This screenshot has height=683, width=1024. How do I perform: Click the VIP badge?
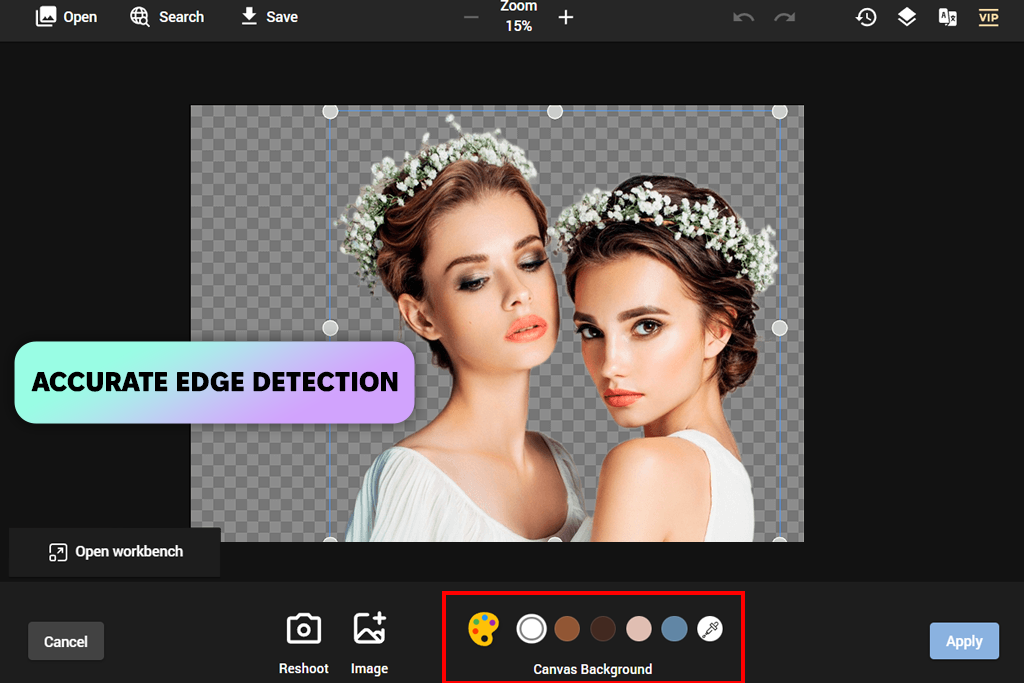989,18
